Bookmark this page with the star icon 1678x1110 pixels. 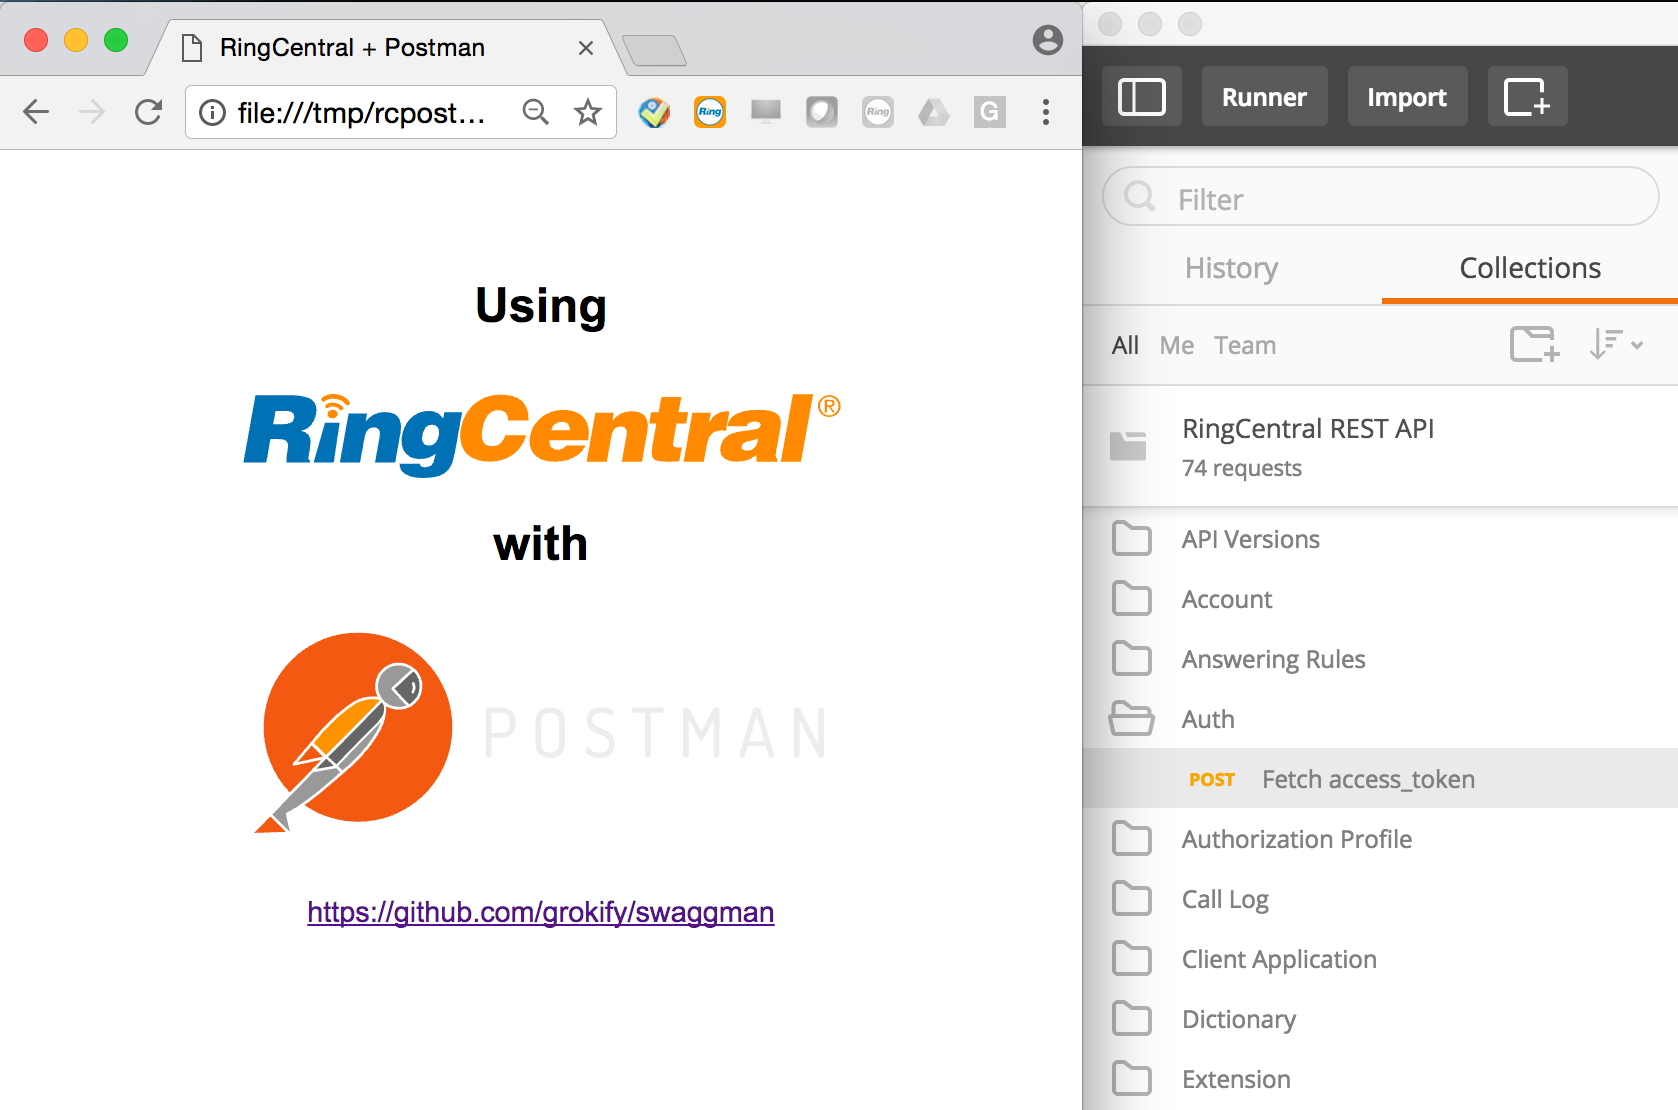588,112
